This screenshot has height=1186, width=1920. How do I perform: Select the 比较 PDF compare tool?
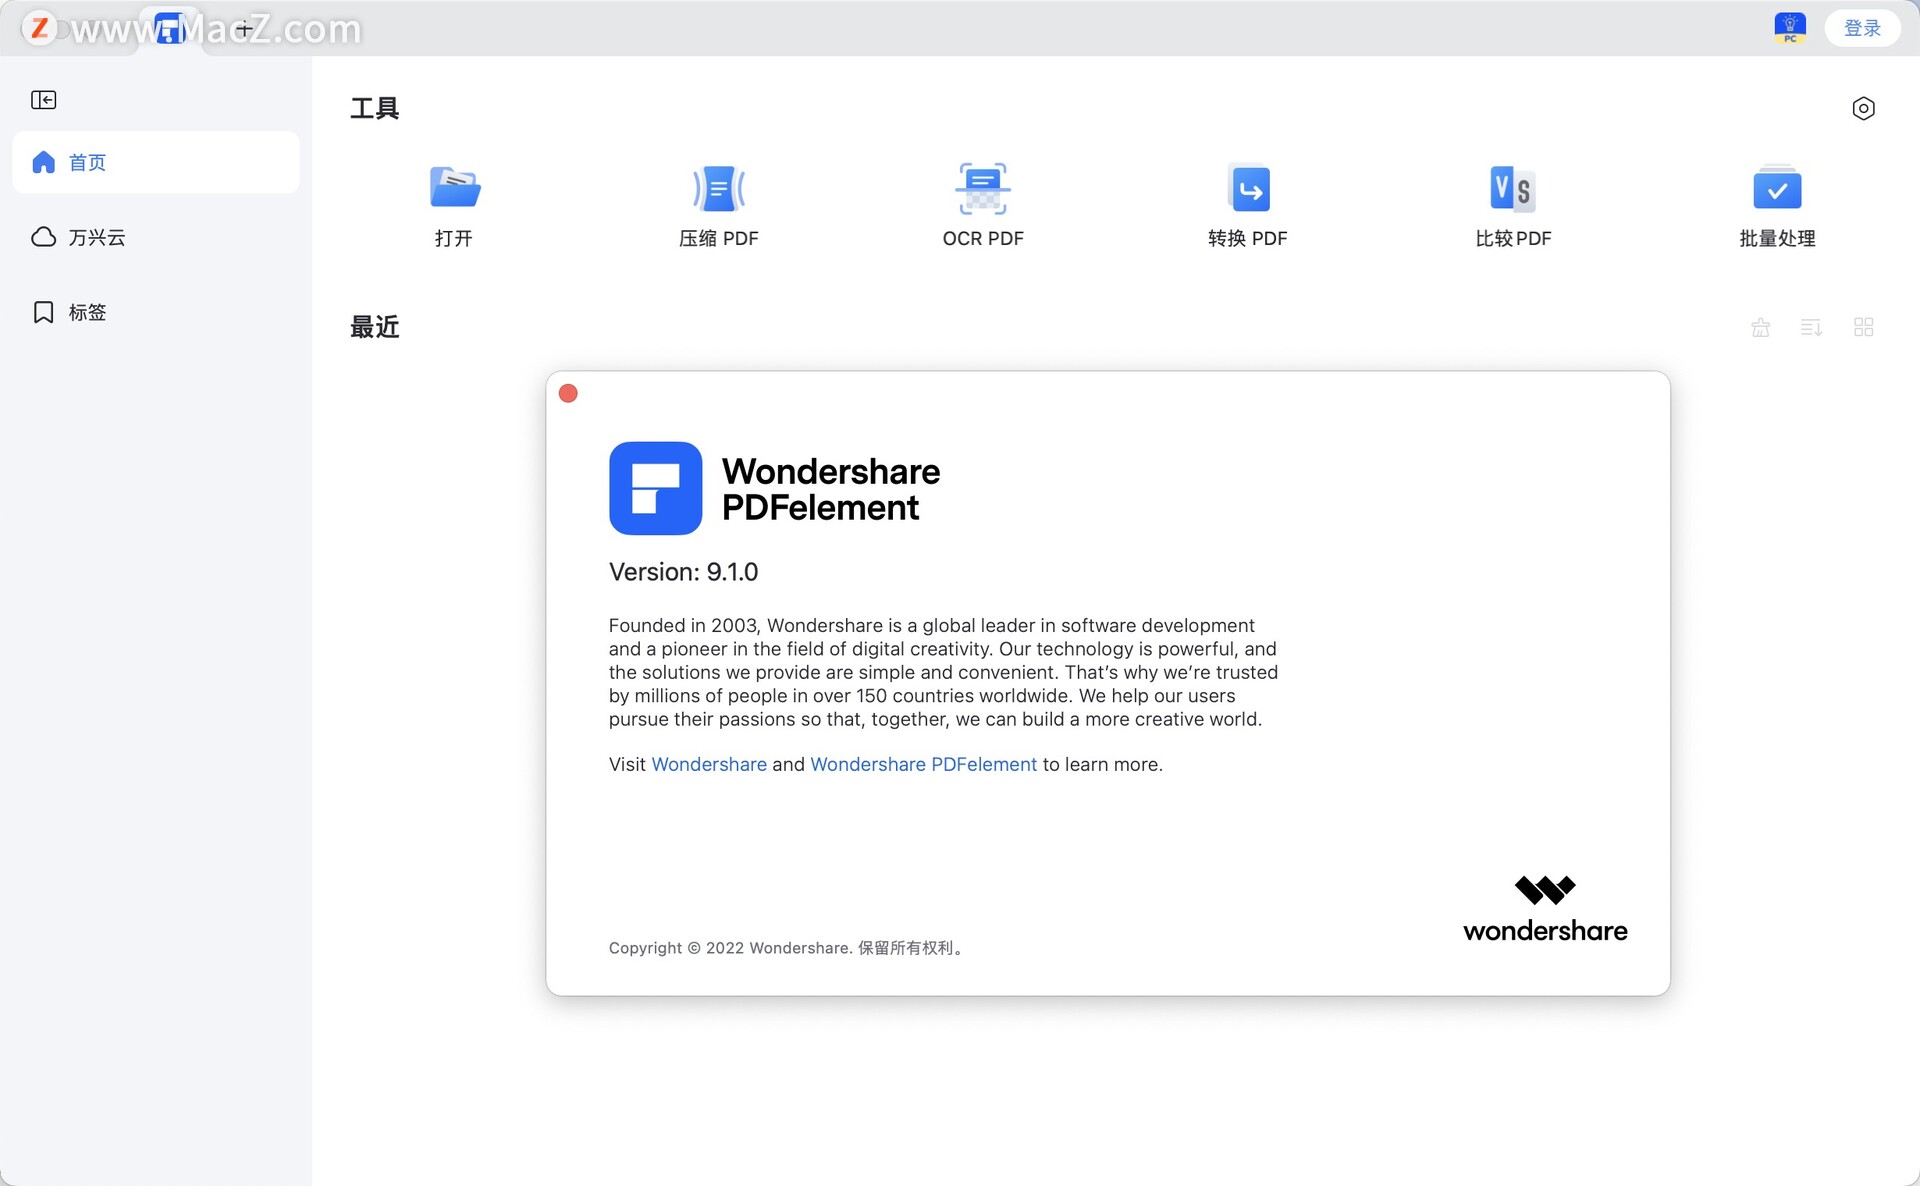[1512, 204]
